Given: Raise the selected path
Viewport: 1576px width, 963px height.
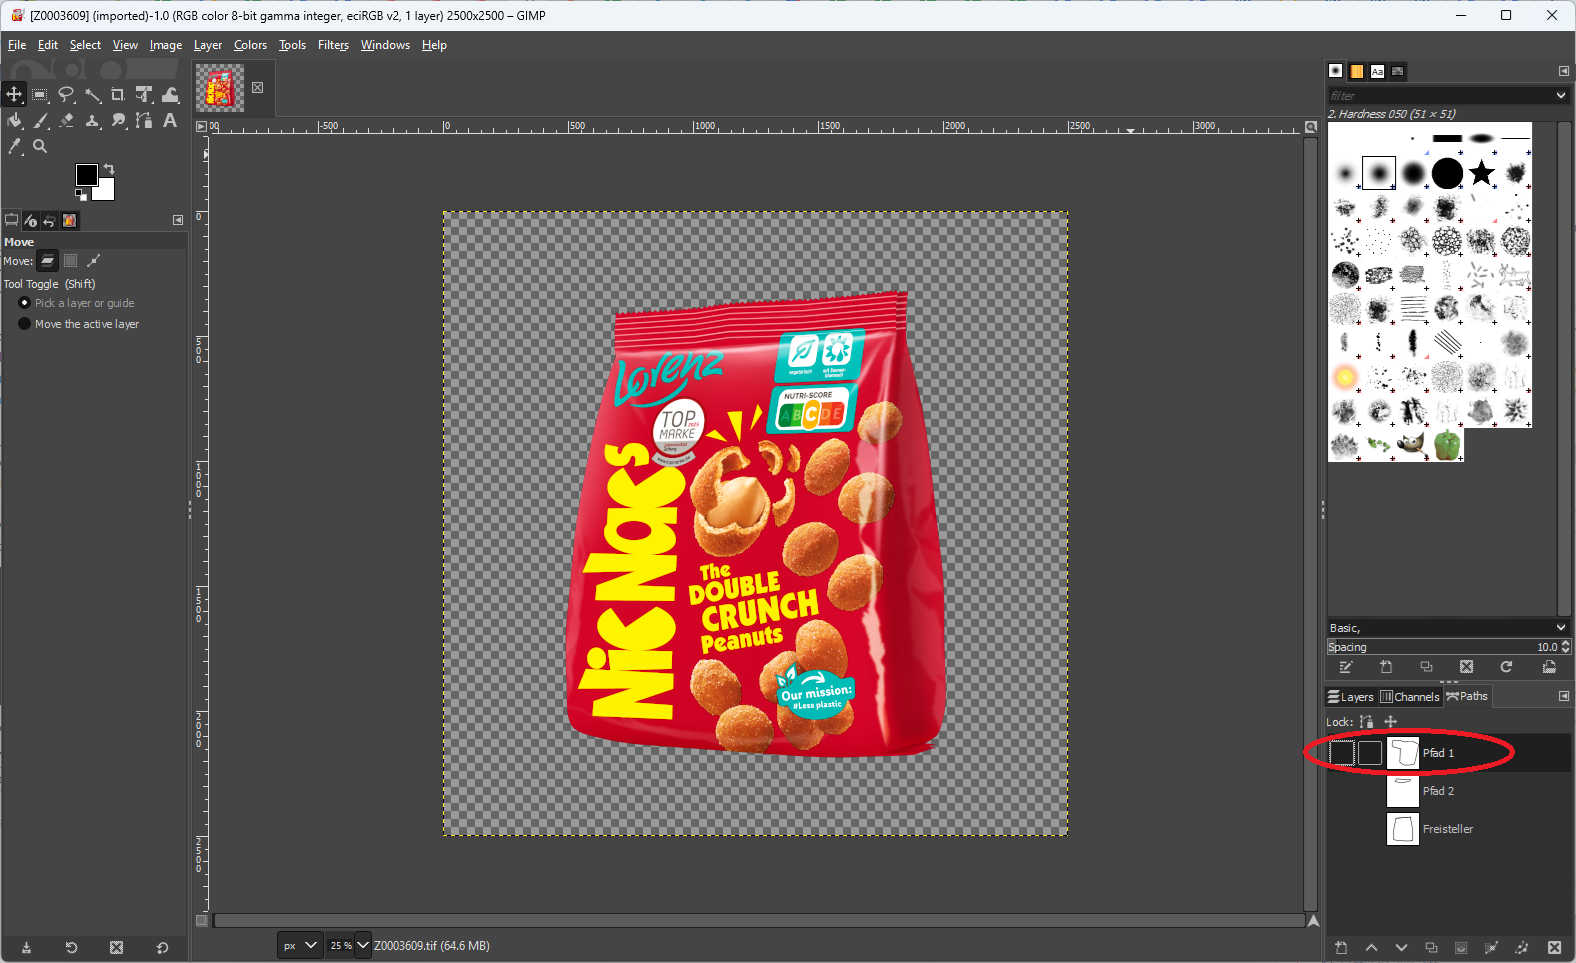Looking at the screenshot, I should coord(1371,948).
